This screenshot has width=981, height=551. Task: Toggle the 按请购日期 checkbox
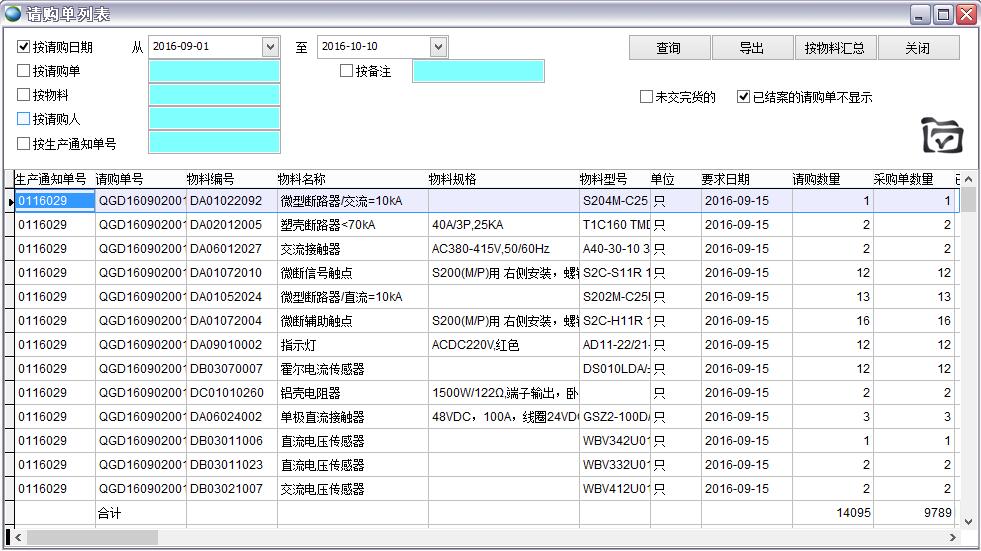click(24, 47)
